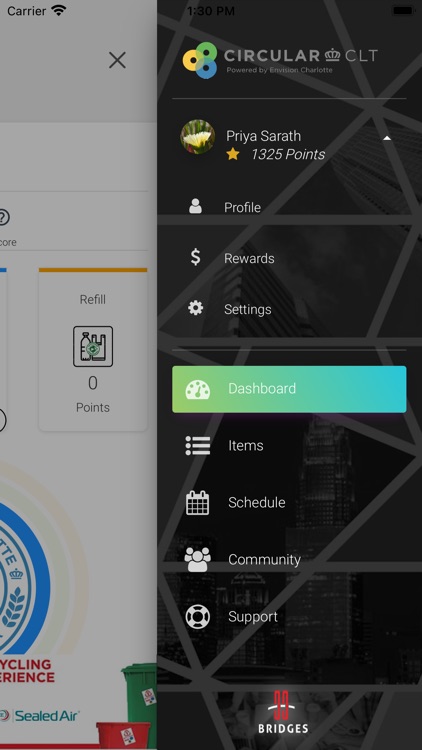This screenshot has height=750, width=422.
Task: Open the Dashboard gauge icon
Action: (198, 390)
